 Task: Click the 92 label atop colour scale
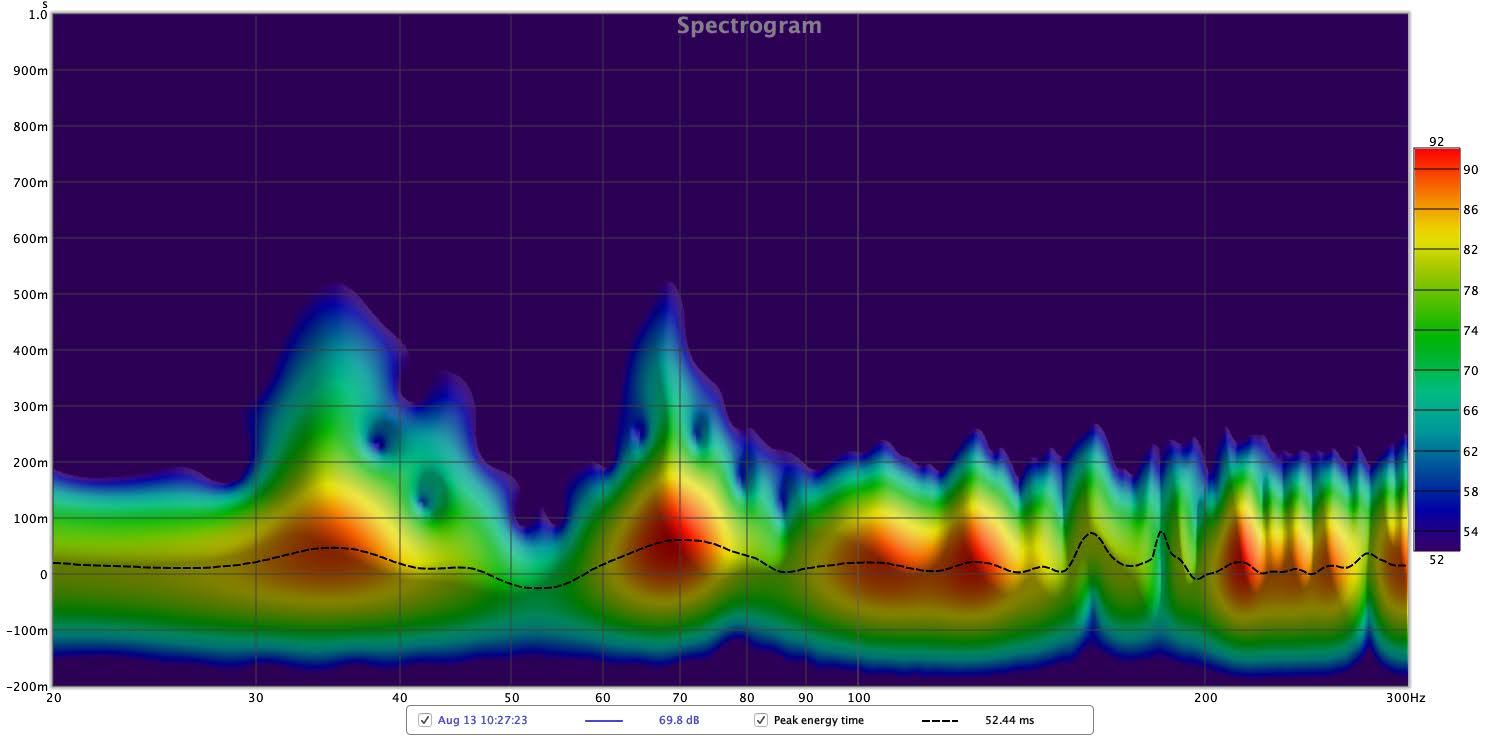(x=1437, y=141)
